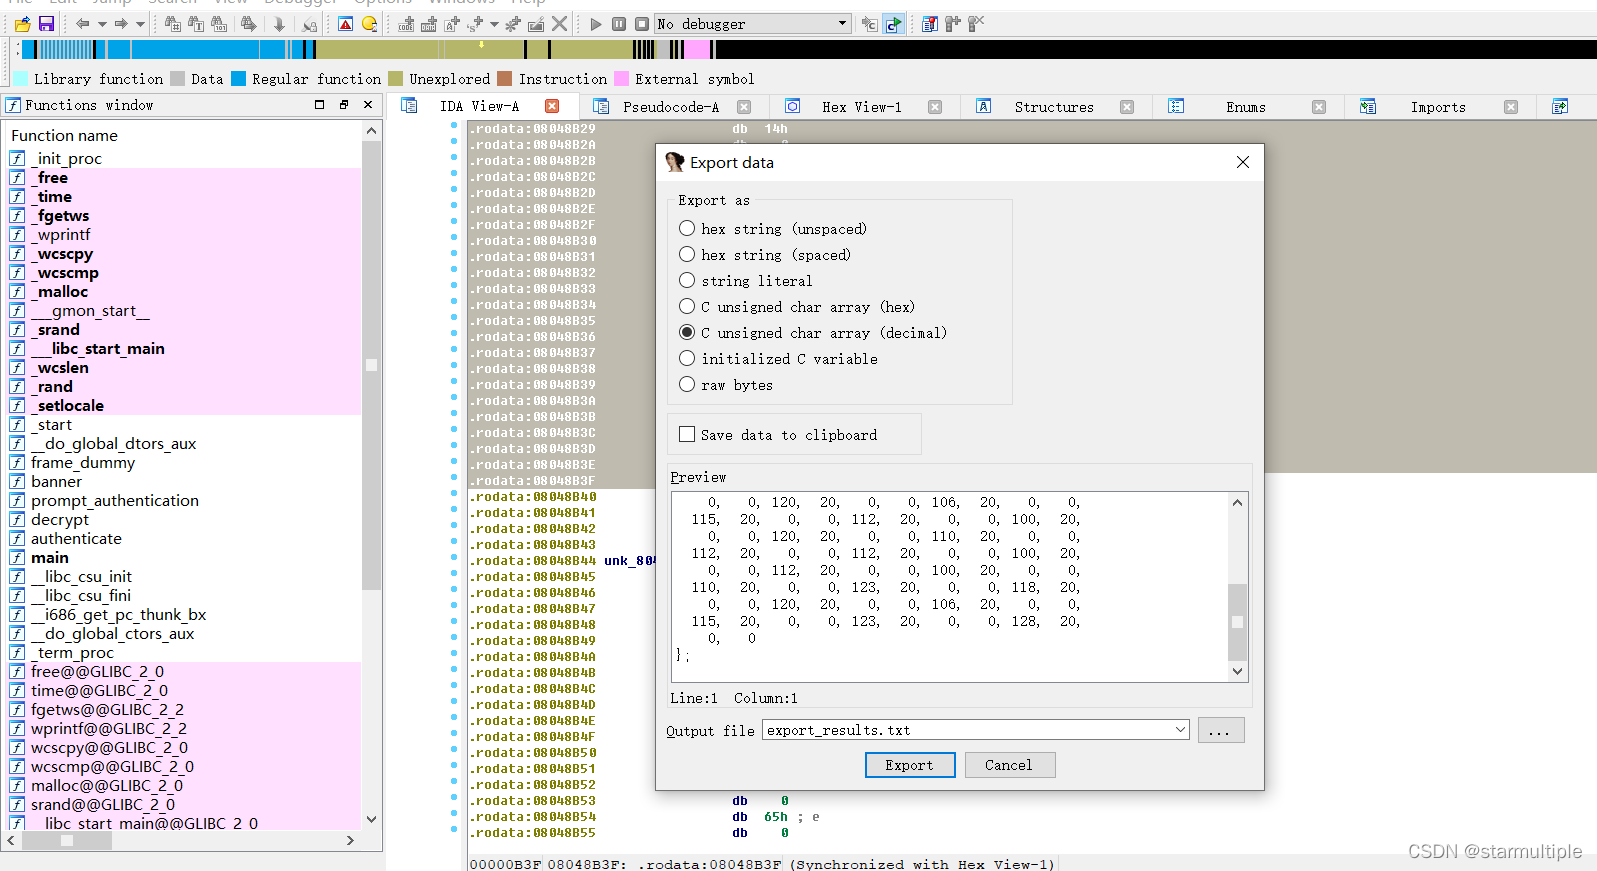Click the search next down-arrow icon
The image size is (1597, 871).
(x=279, y=24)
